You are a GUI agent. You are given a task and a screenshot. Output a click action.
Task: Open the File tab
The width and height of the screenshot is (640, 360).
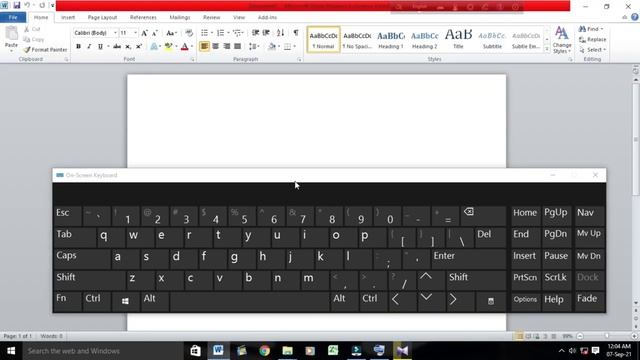pos(13,18)
